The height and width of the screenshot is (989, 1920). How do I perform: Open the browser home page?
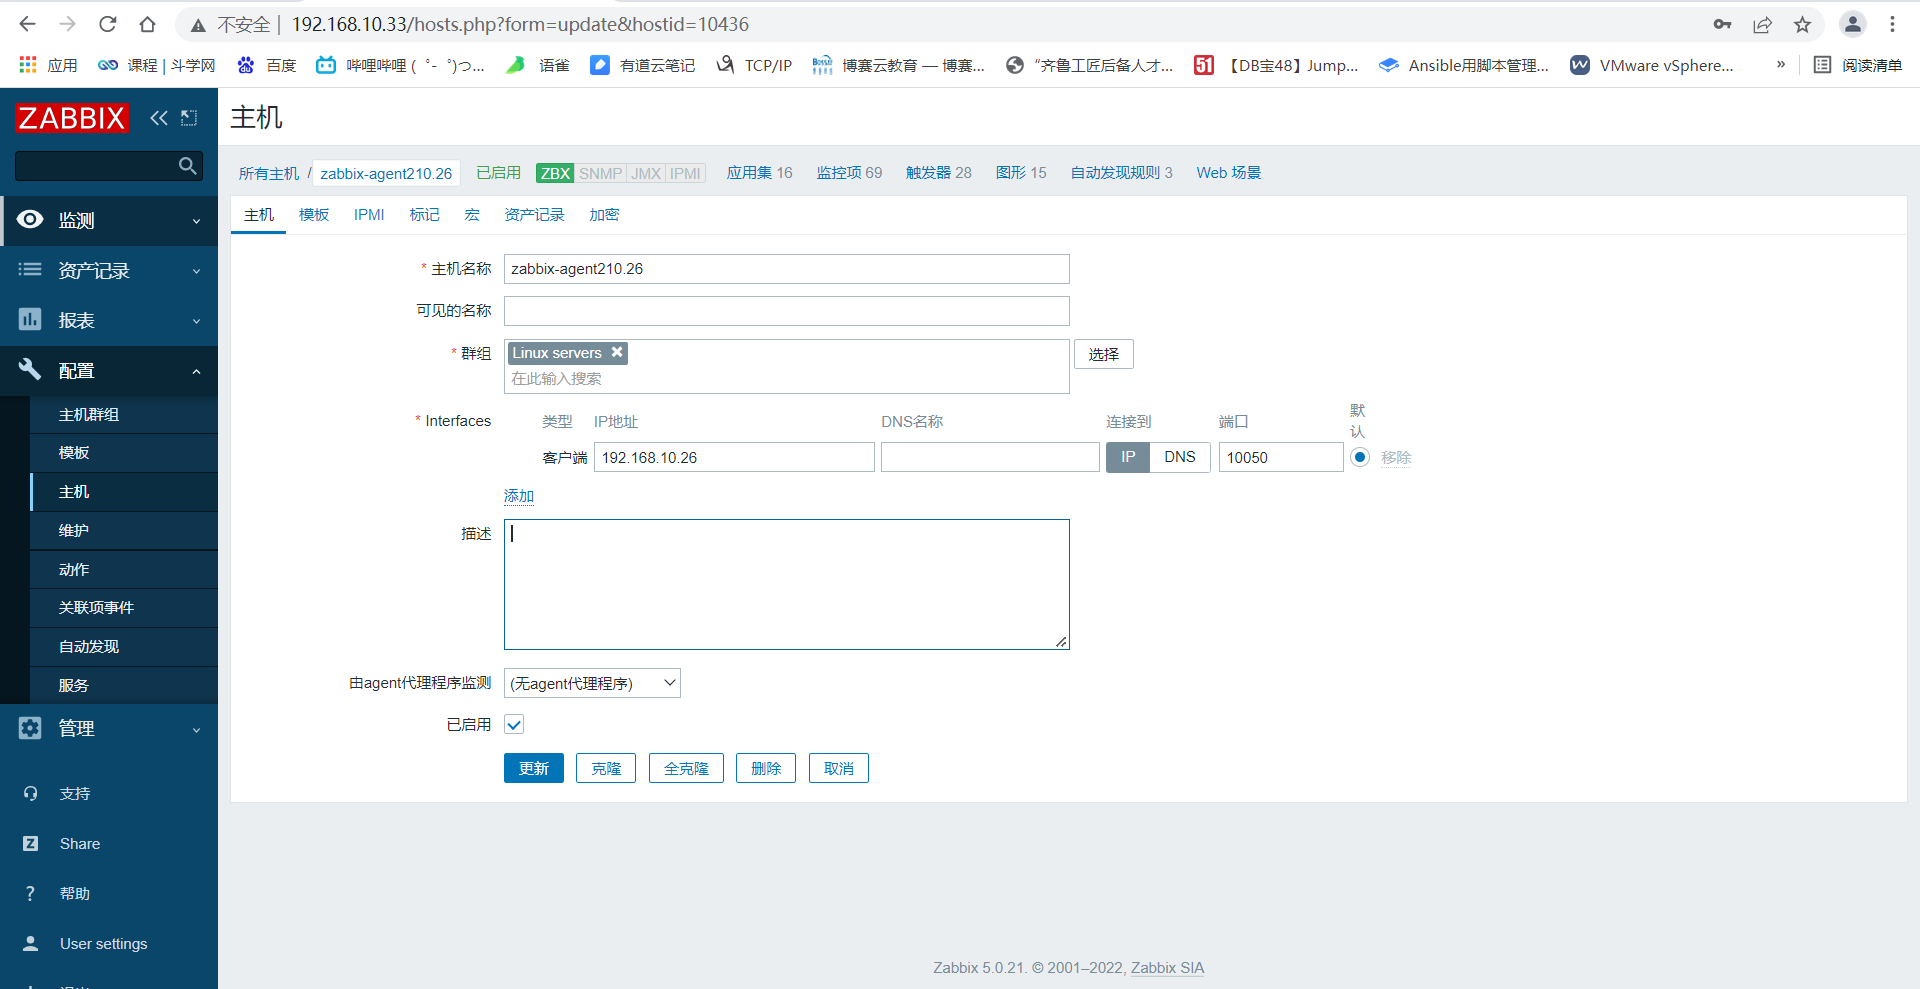tap(147, 24)
